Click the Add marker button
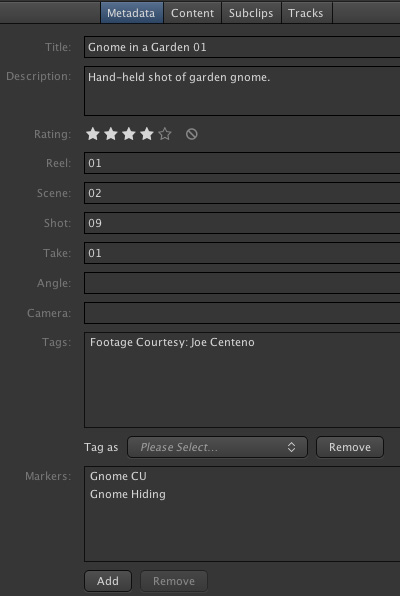This screenshot has width=400, height=596. pyautogui.click(x=108, y=581)
